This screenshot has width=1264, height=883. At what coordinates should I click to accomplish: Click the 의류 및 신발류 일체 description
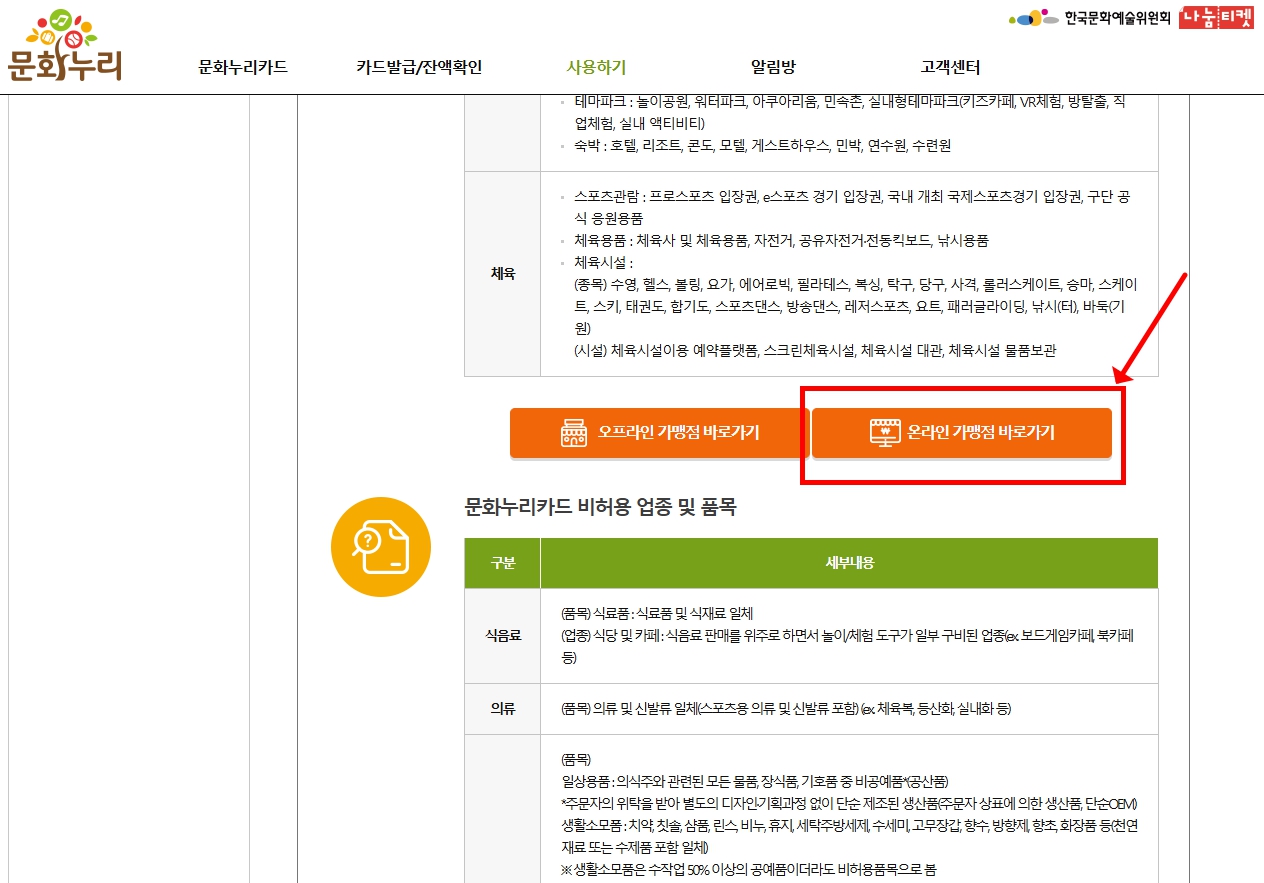click(787, 709)
